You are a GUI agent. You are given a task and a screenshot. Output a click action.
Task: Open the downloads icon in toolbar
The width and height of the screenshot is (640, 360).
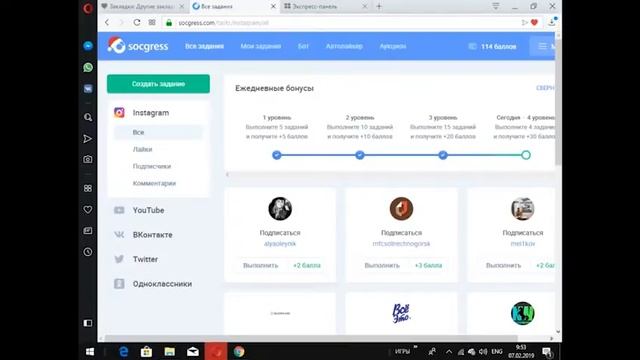pyautogui.click(x=551, y=22)
